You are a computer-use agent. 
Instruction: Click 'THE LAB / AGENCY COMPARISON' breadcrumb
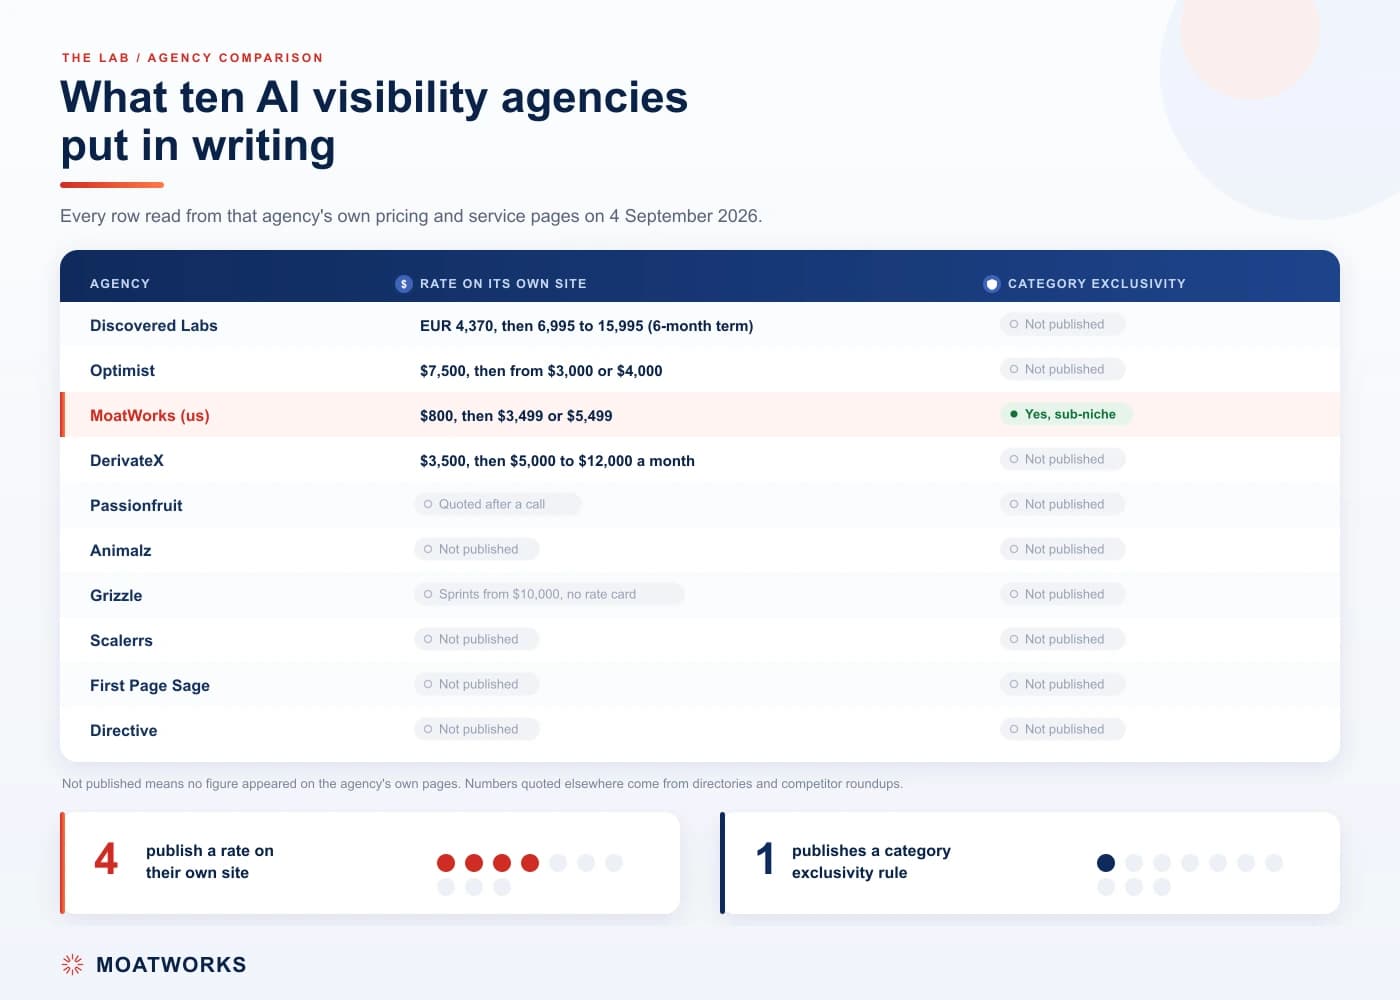click(x=192, y=58)
